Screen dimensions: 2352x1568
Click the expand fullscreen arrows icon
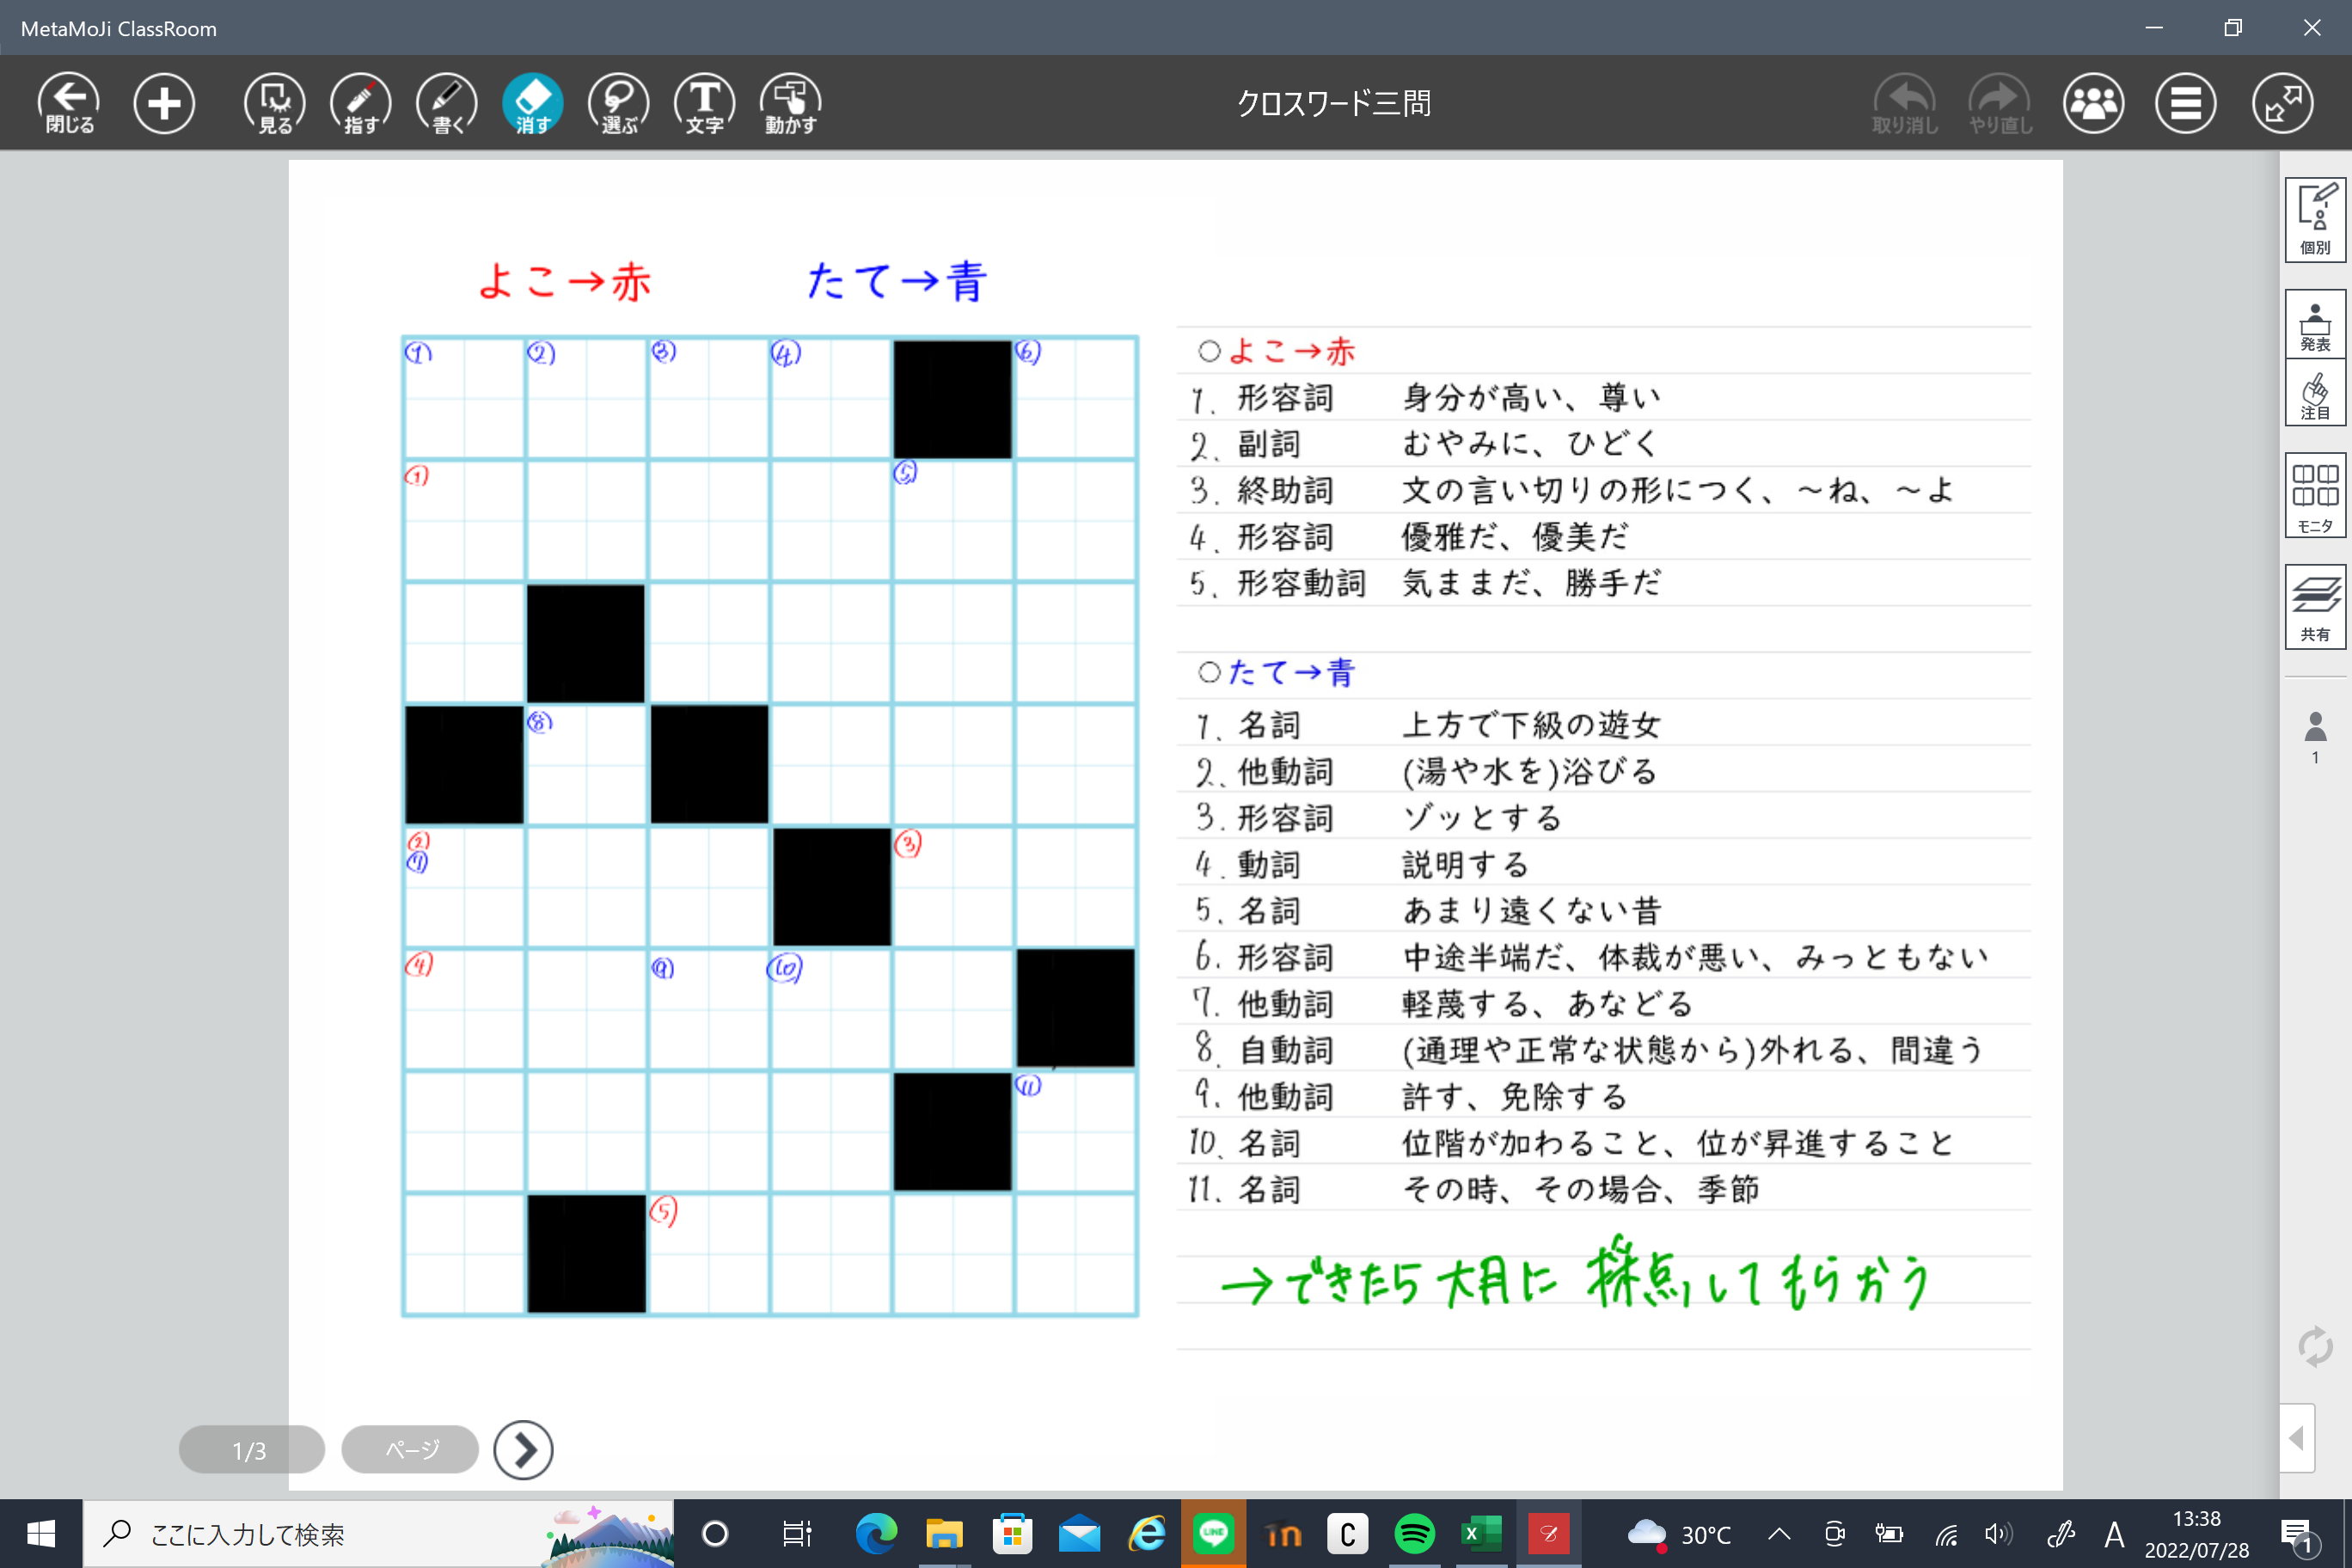2282,102
